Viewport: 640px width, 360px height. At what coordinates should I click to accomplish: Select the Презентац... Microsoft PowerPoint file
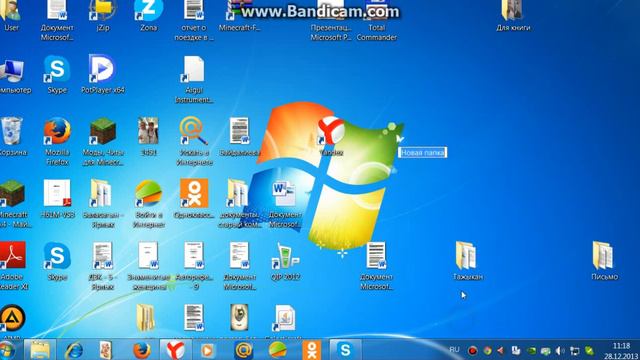pos(331,20)
